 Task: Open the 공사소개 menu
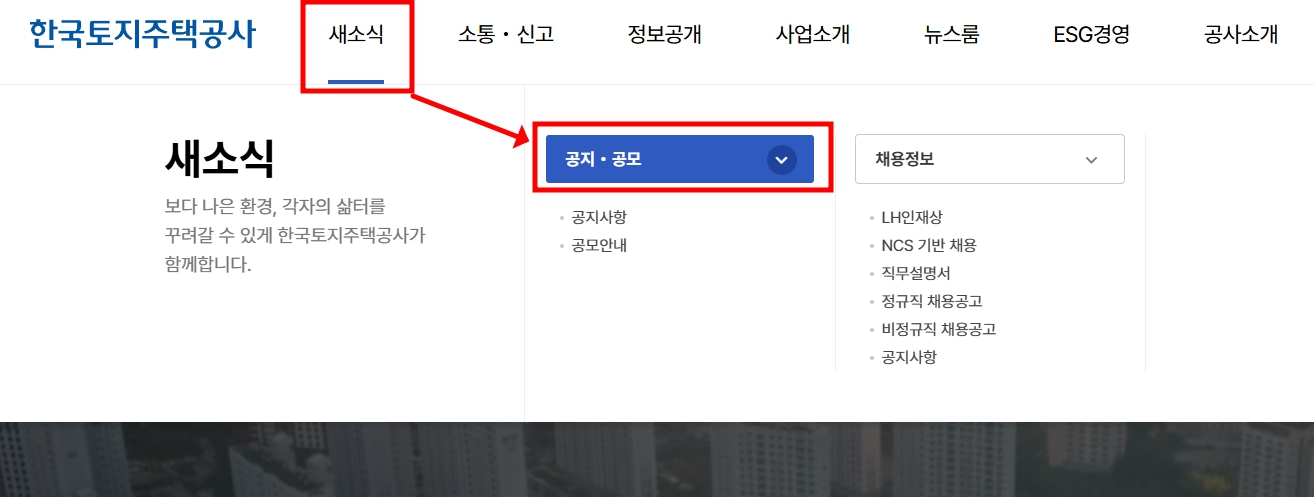click(1241, 35)
